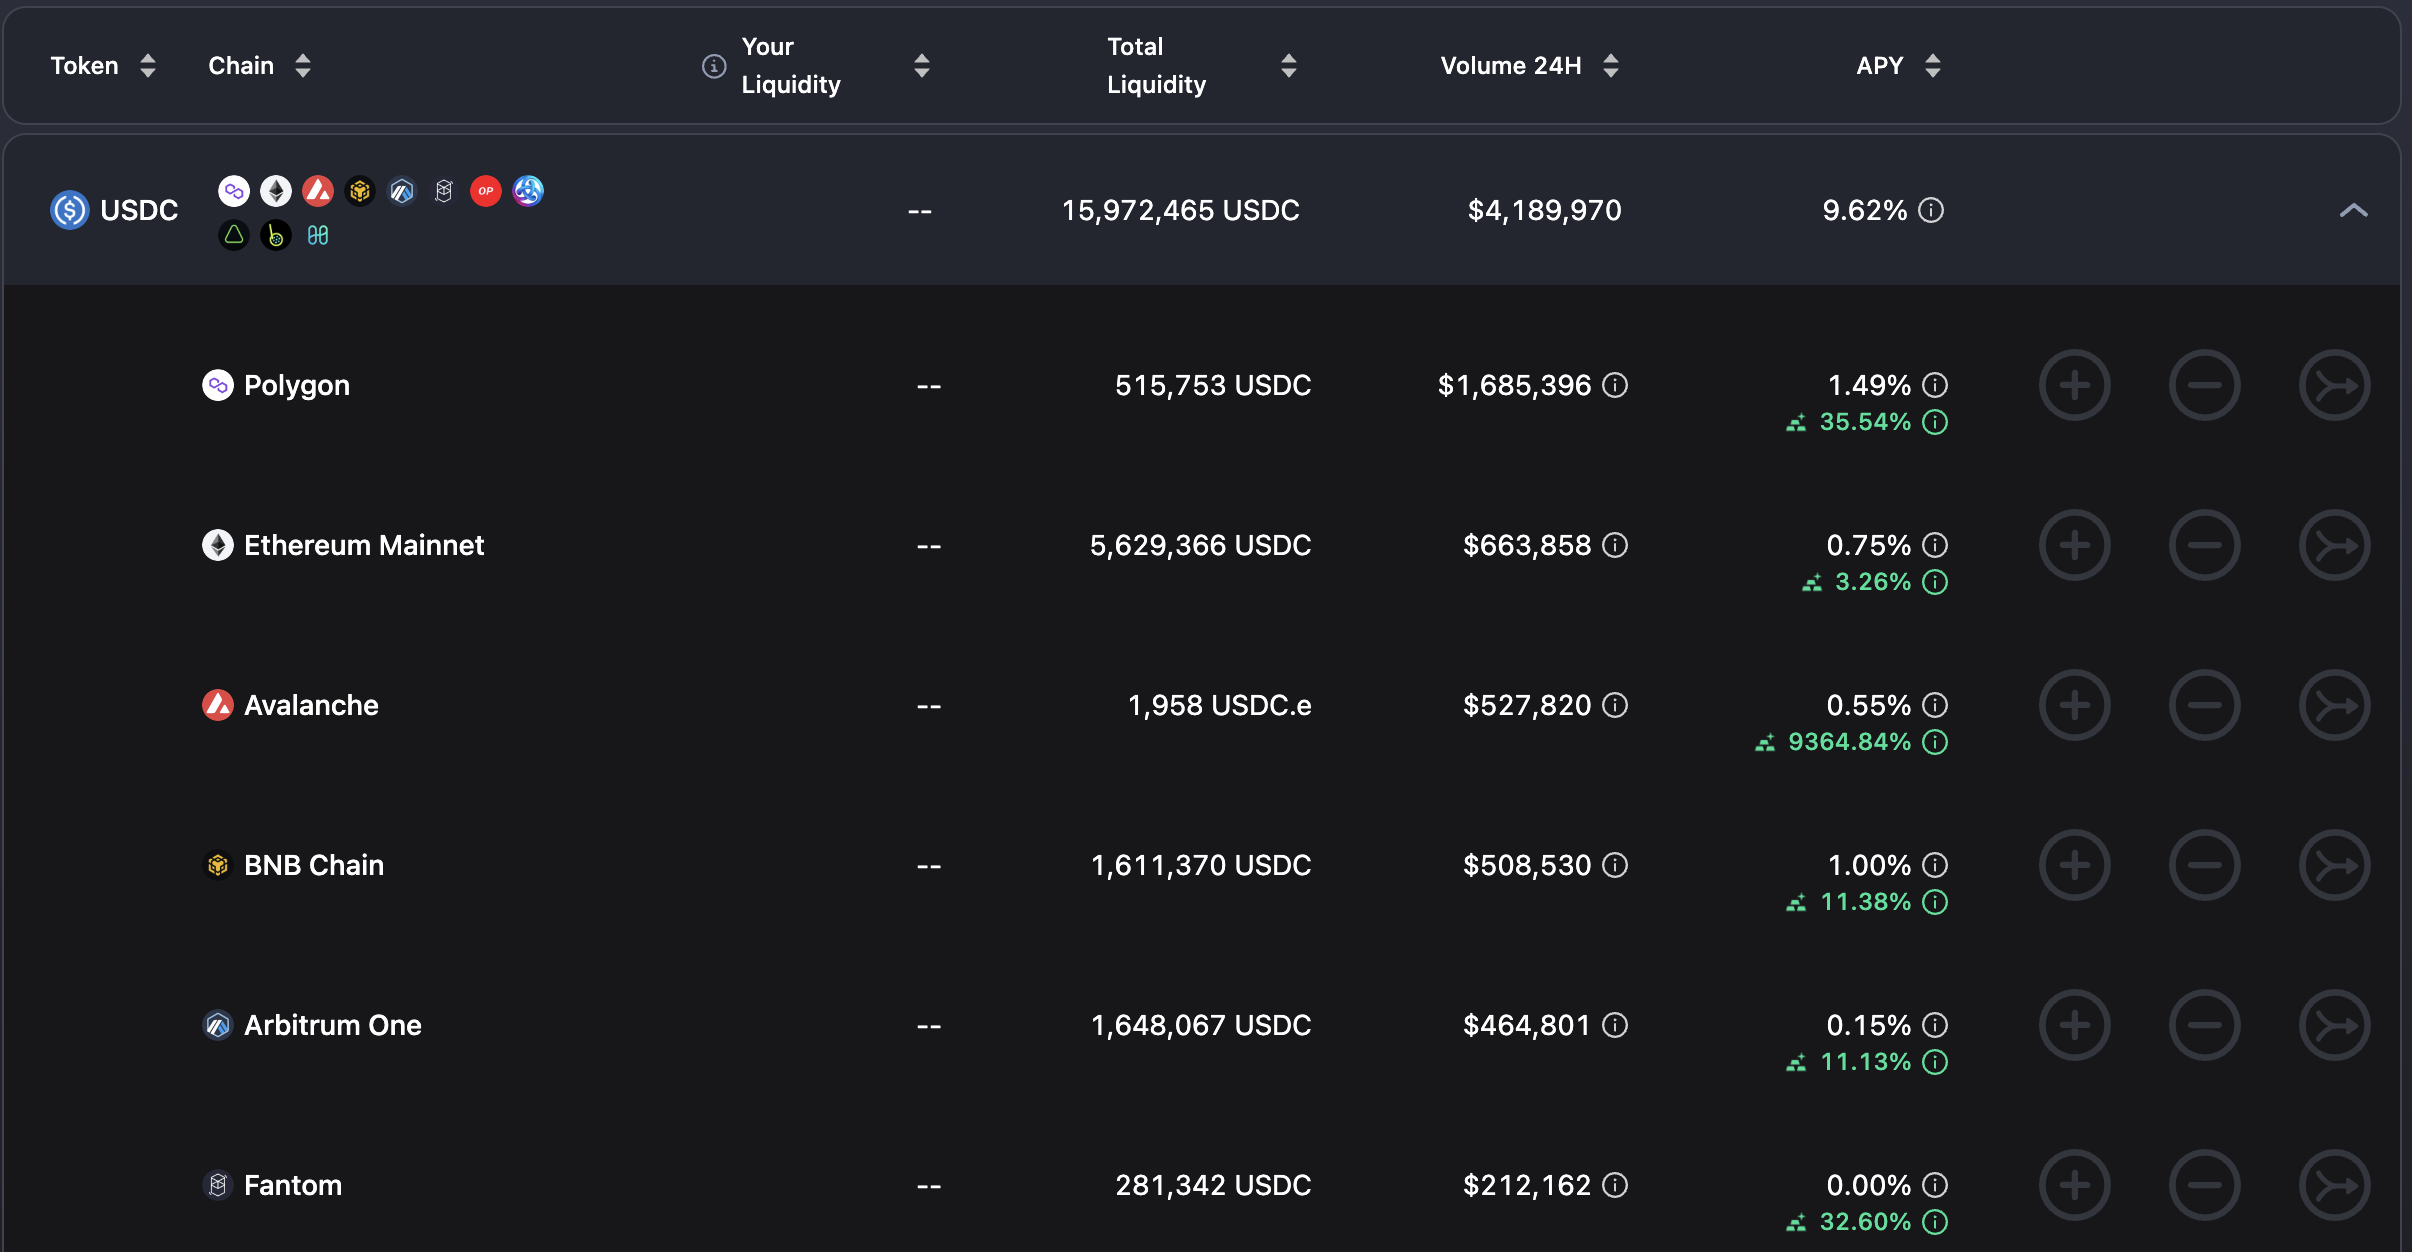This screenshot has width=2412, height=1252.
Task: Remove liquidity from Ethereum Mainnet pool
Action: pos(2204,545)
